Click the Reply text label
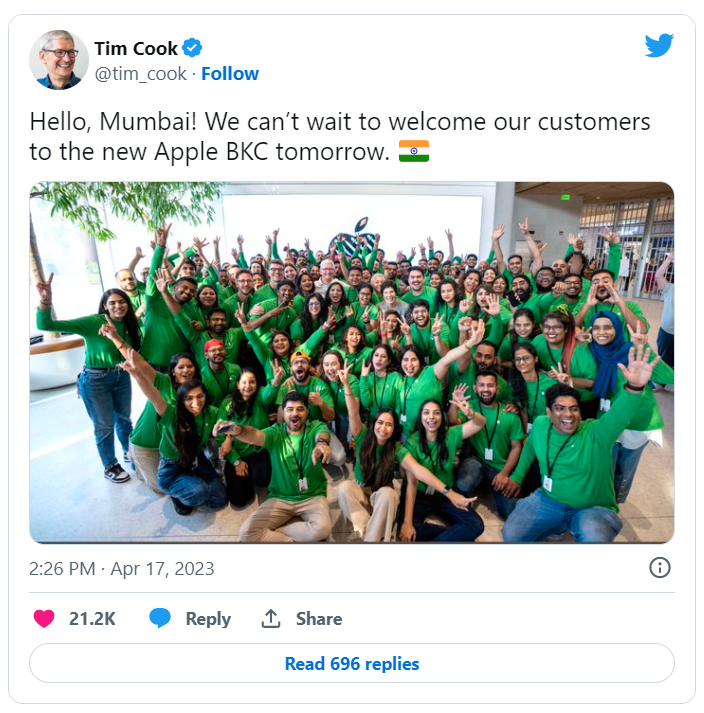 pos(208,619)
